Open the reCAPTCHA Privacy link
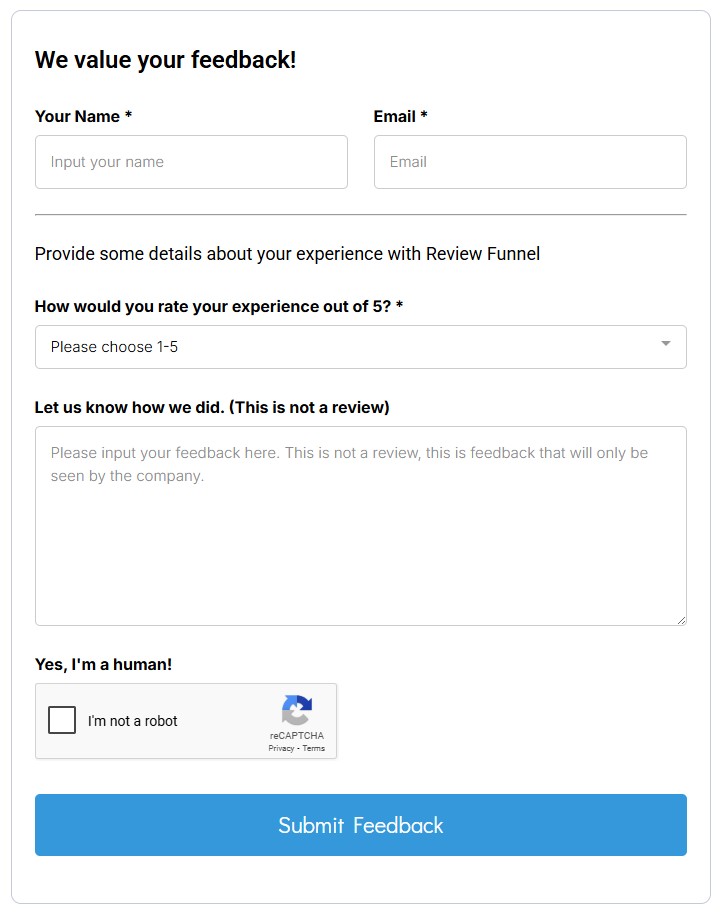The width and height of the screenshot is (721, 912). click(x=280, y=748)
